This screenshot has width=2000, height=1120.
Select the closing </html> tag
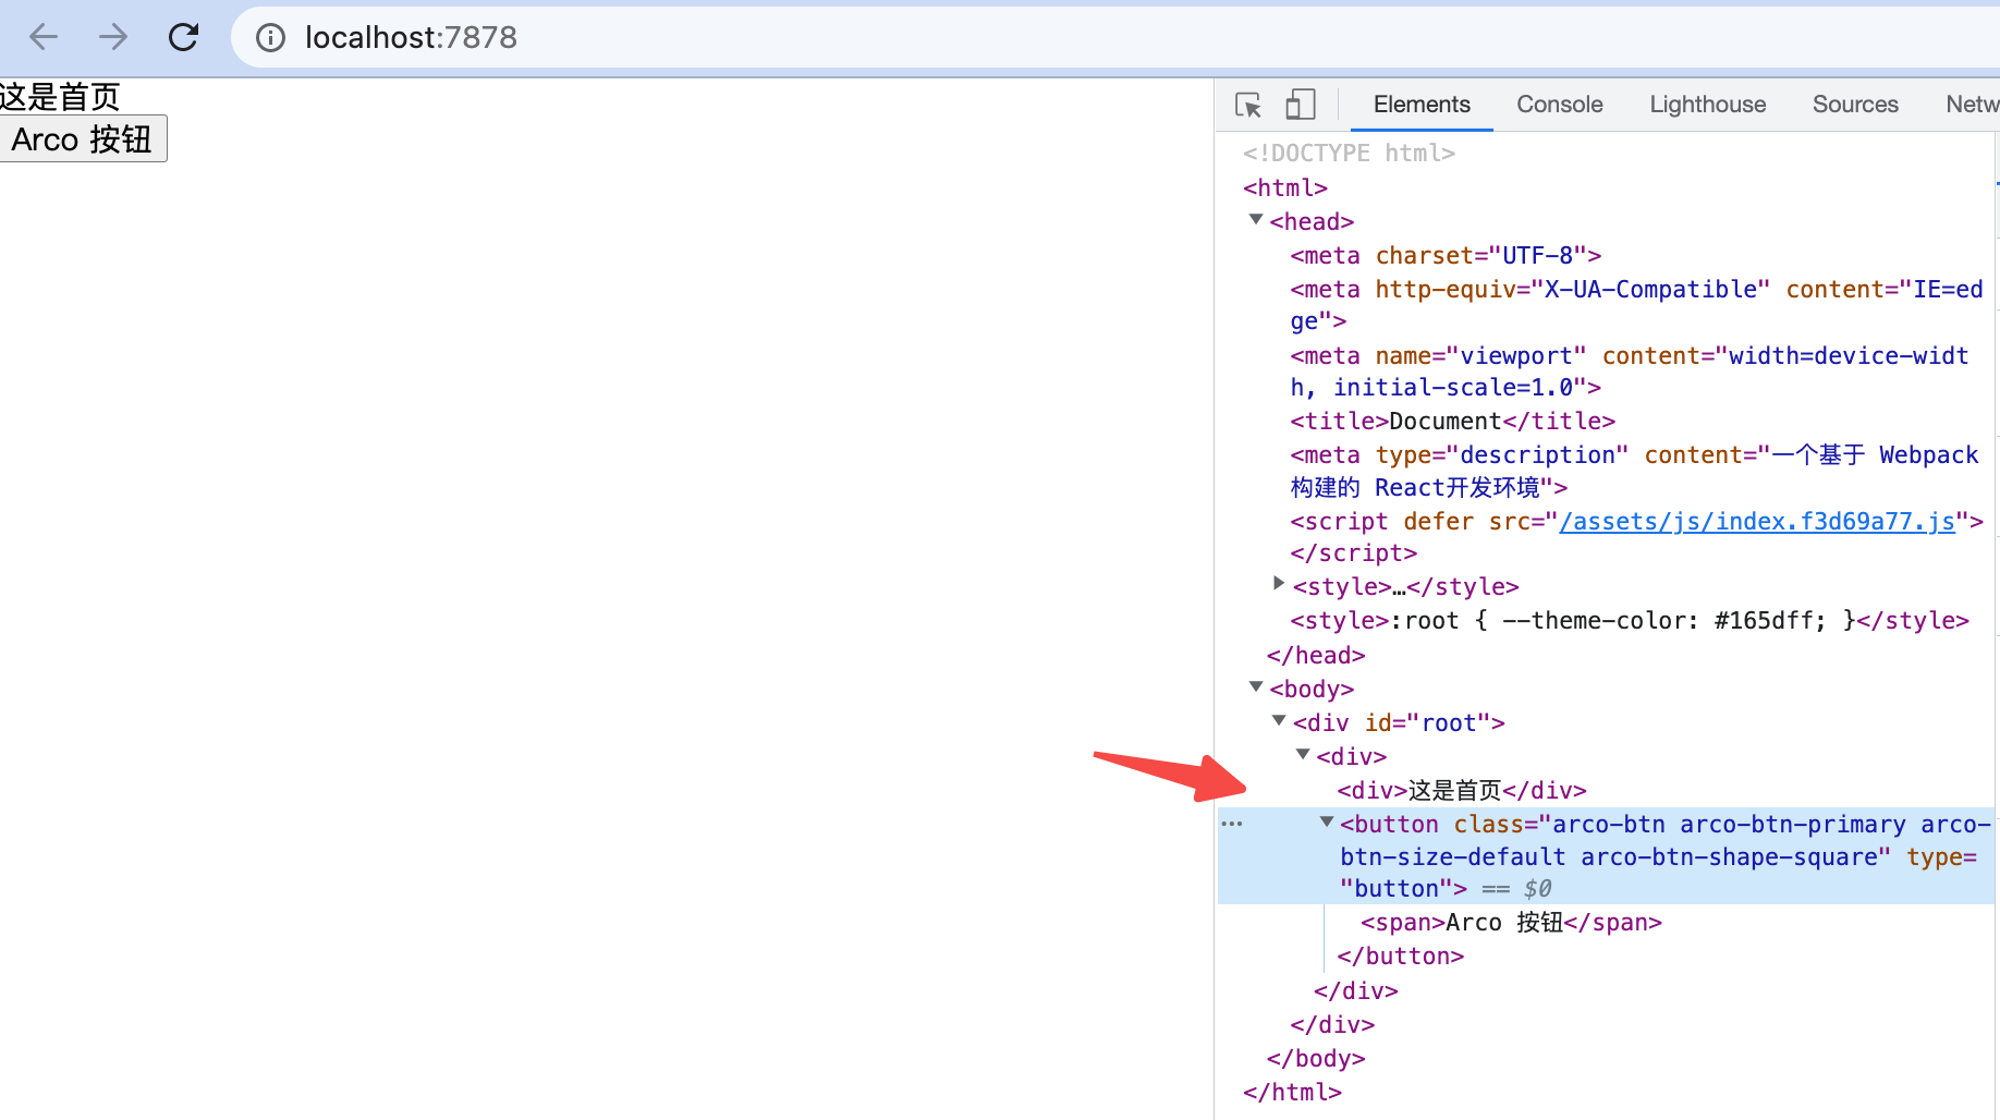(x=1292, y=1092)
